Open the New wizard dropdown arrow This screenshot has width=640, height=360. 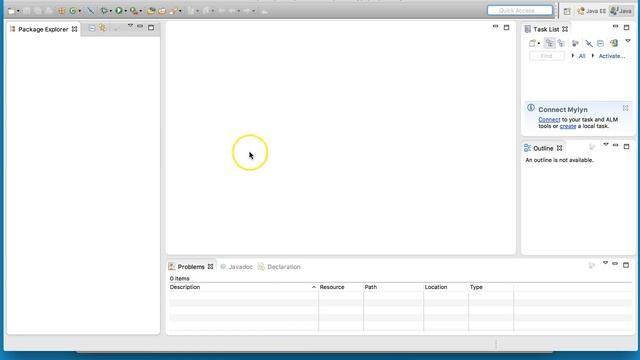point(18,11)
